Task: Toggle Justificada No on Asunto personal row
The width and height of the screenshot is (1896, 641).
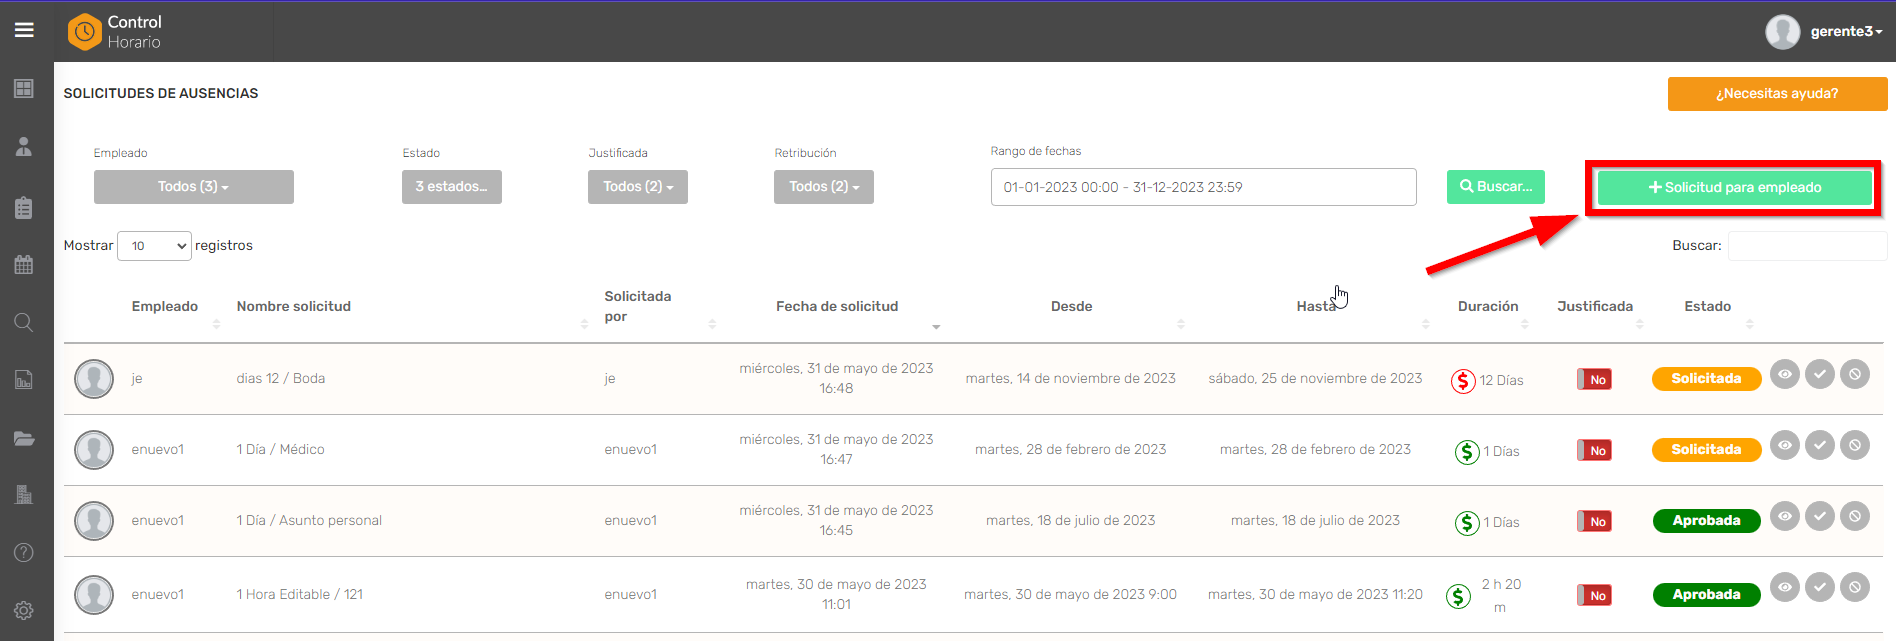Action: click(x=1594, y=521)
